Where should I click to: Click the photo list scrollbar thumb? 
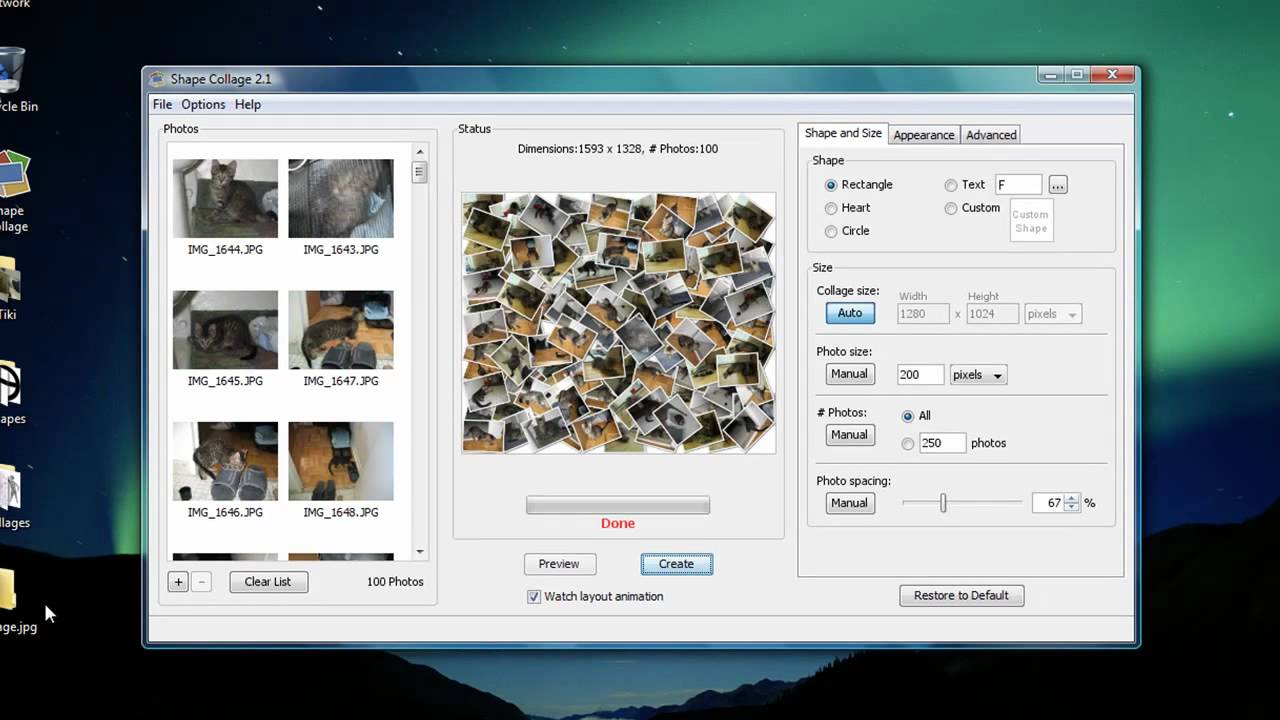420,172
